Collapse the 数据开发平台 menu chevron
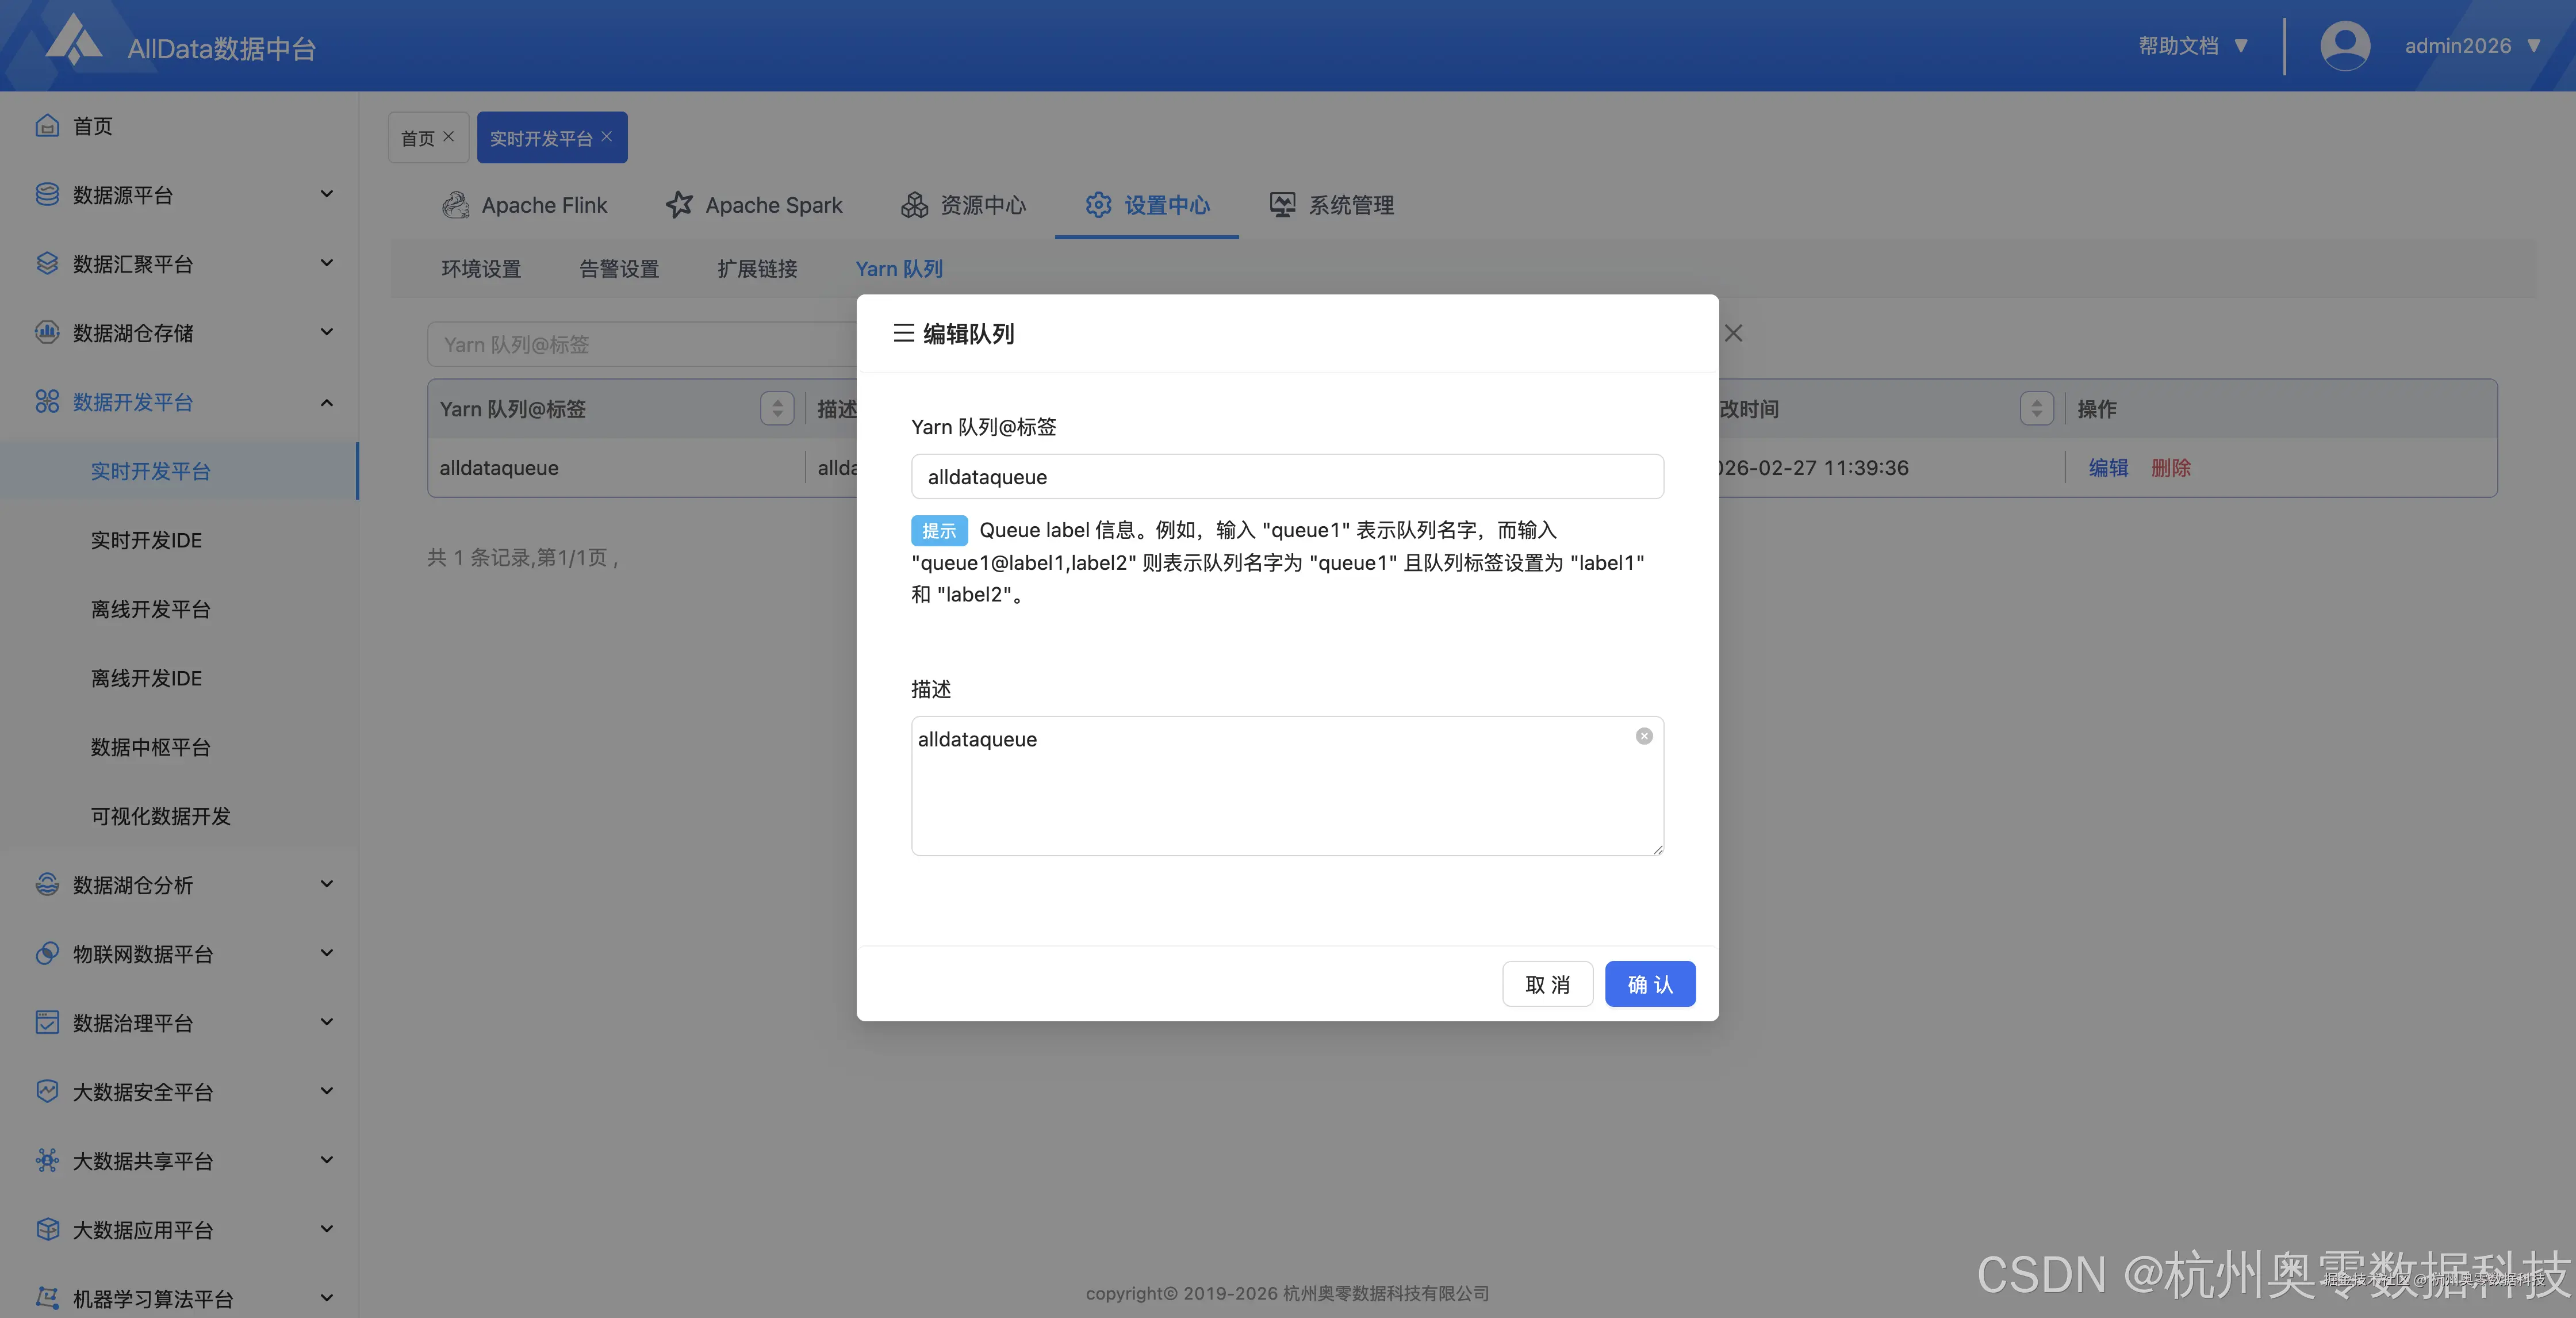This screenshot has height=1318, width=2576. pos(326,402)
